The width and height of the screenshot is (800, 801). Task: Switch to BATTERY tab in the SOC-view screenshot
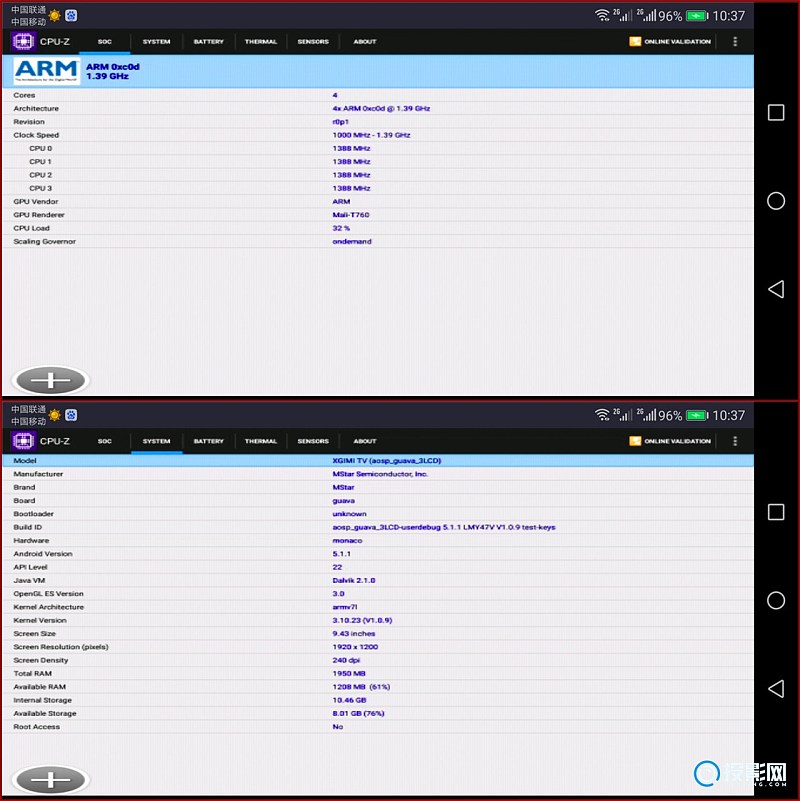[208, 41]
